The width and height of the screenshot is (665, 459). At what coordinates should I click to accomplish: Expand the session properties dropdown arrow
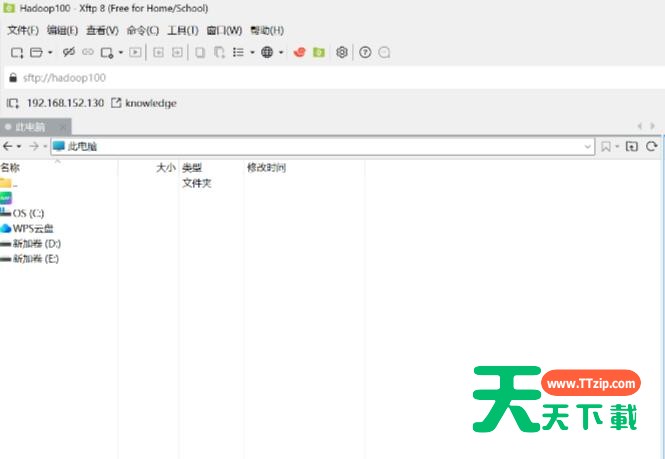click(x=121, y=53)
